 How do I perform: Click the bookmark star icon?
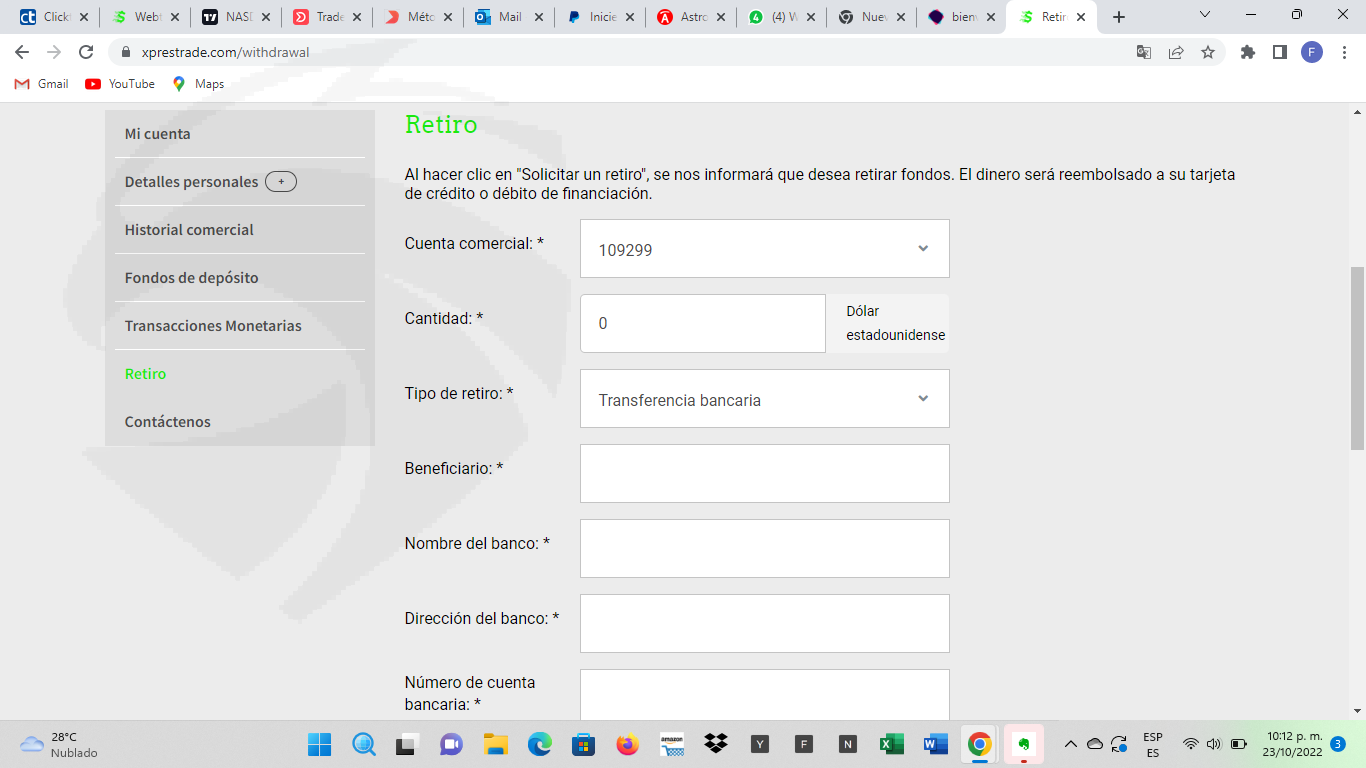pyautogui.click(x=1208, y=52)
